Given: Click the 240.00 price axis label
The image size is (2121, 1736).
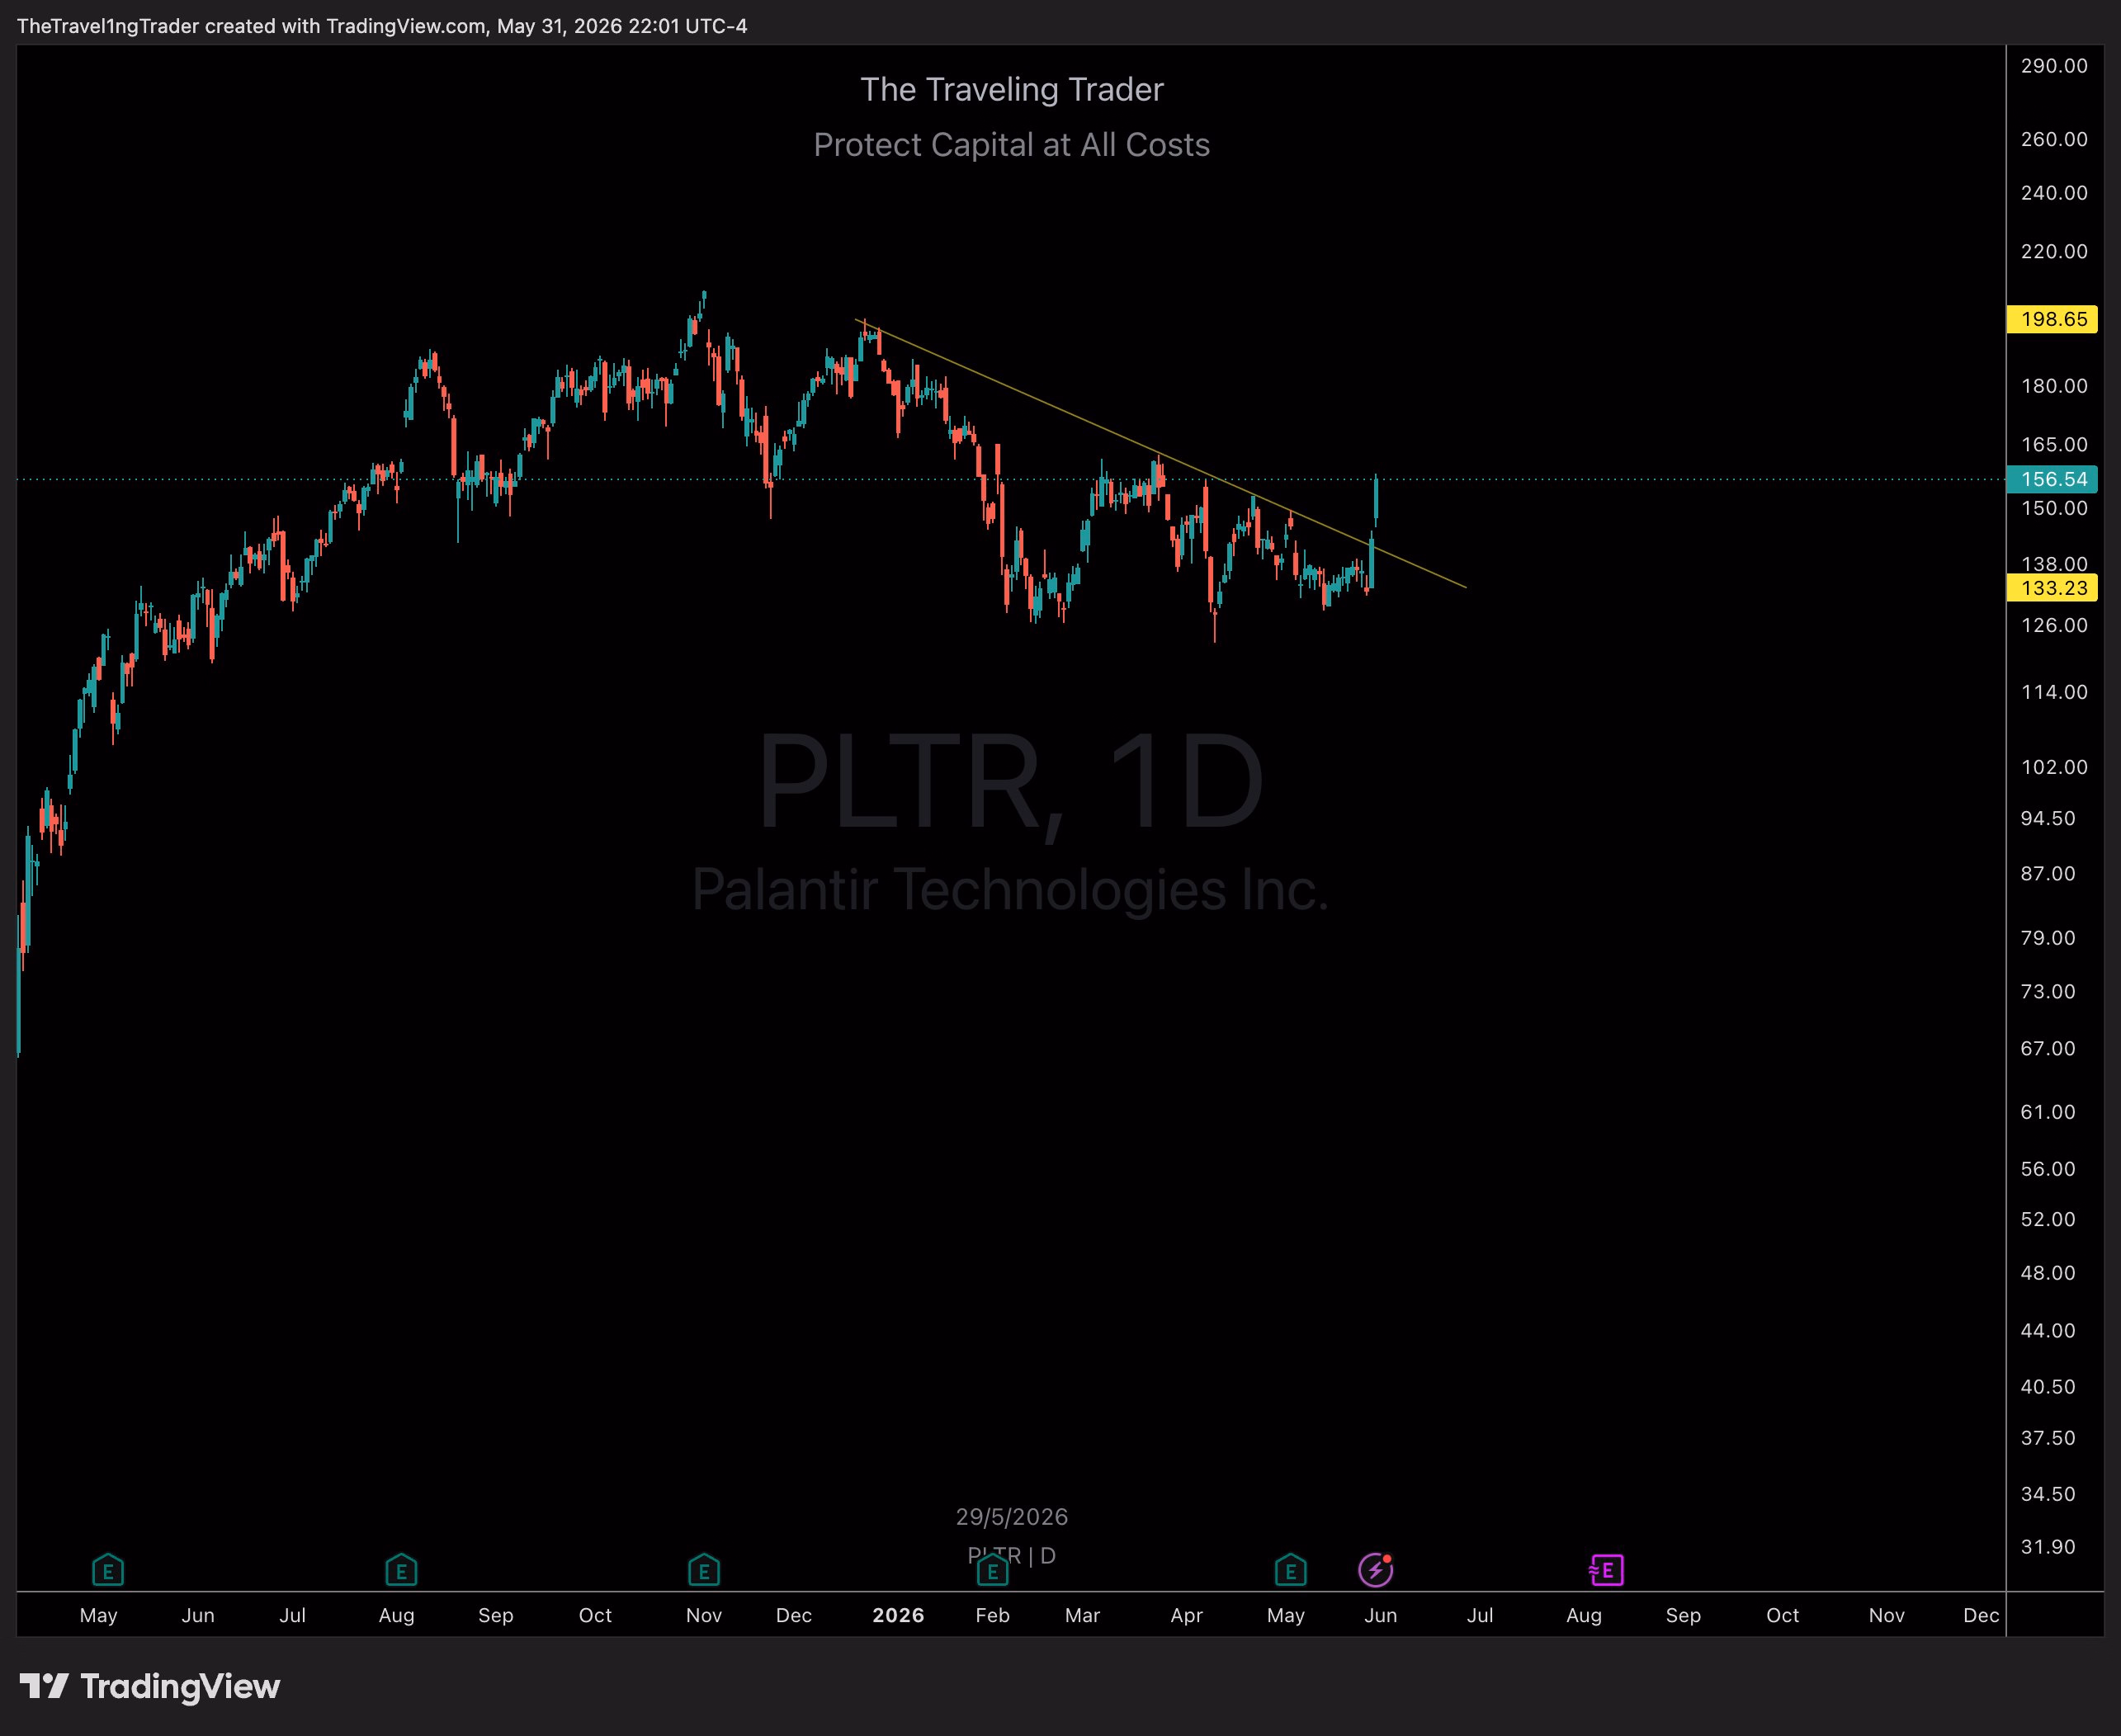Looking at the screenshot, I should pyautogui.click(x=2054, y=193).
